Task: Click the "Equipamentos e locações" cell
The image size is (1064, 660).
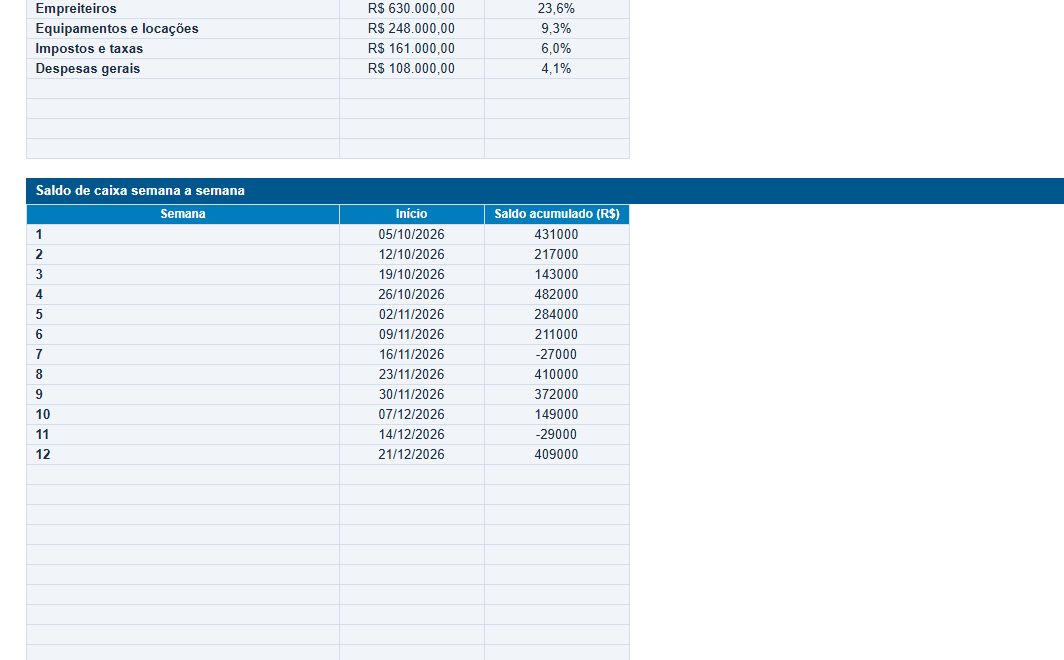Action: 183,28
